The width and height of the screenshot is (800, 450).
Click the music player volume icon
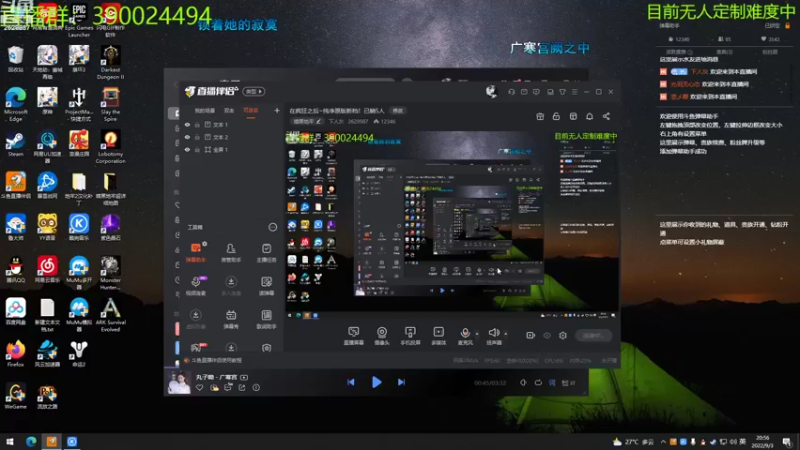523,383
